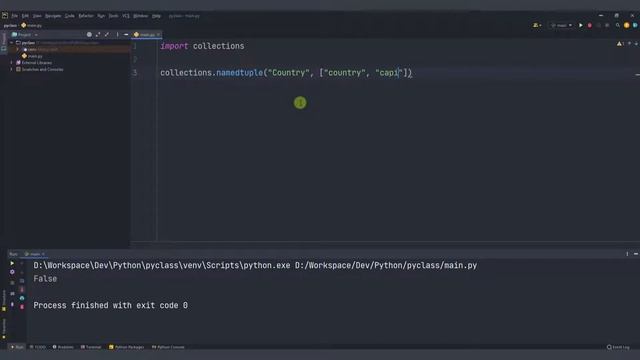Click the orange IDE updates icon
Screen dimensions: 640x360
tap(627, 25)
